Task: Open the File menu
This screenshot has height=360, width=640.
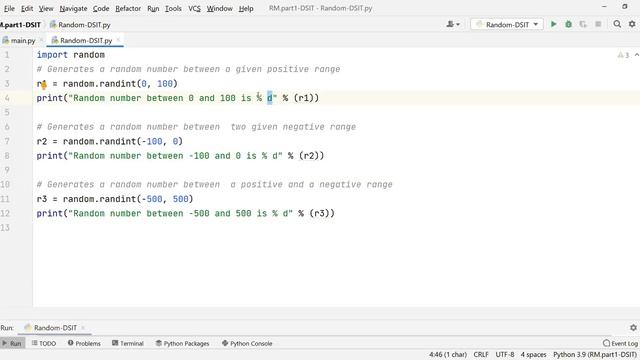Action: [x=9, y=8]
